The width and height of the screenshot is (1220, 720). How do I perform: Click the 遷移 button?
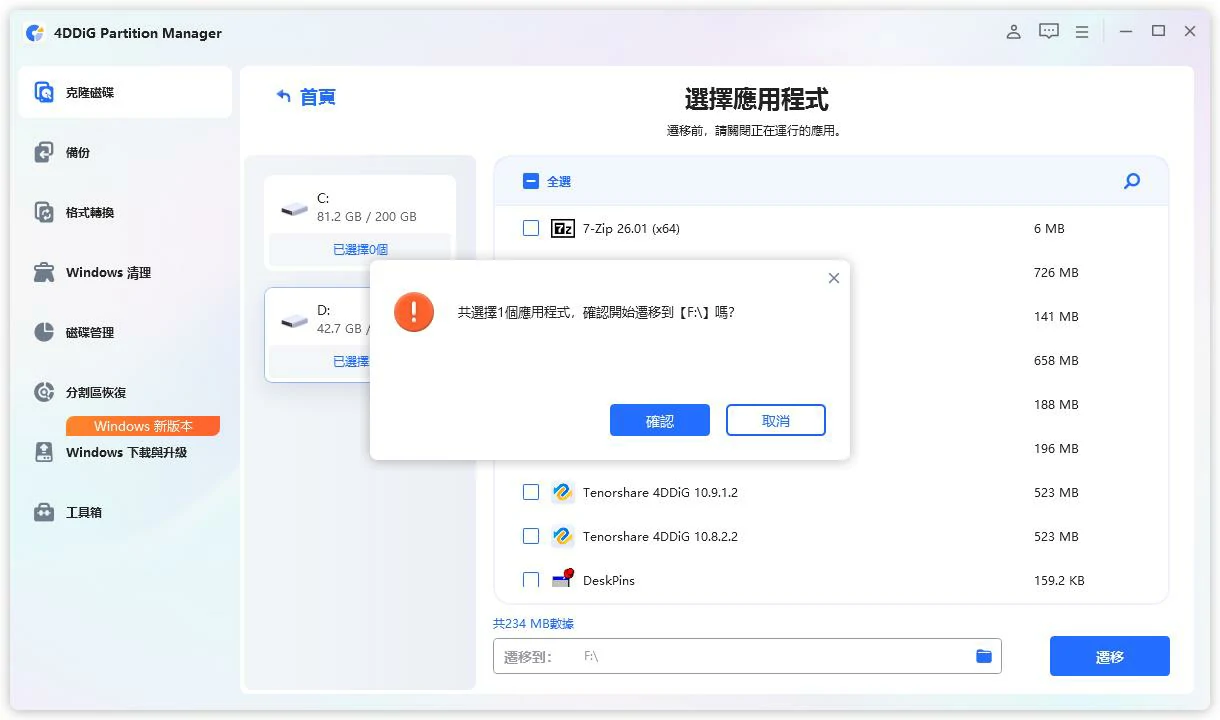tap(1110, 656)
